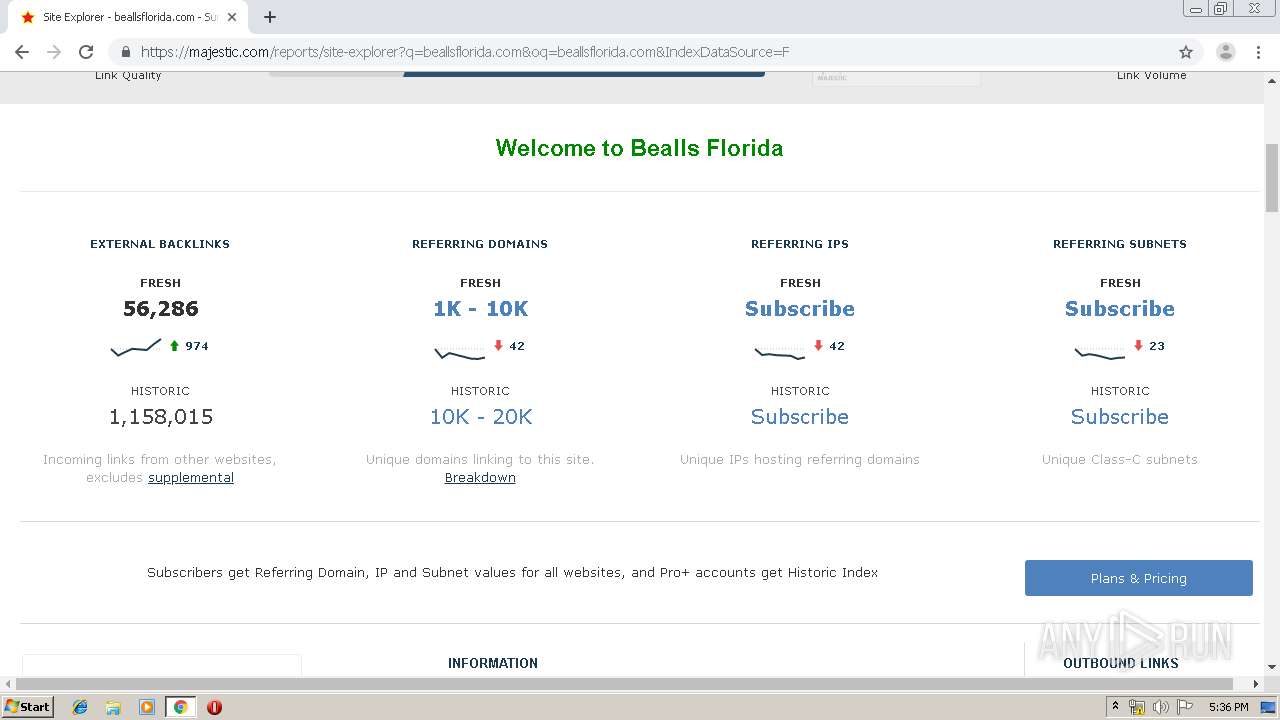
Task: Click the scroll right arrow of the horizontal scrollbar
Action: 1256,684
